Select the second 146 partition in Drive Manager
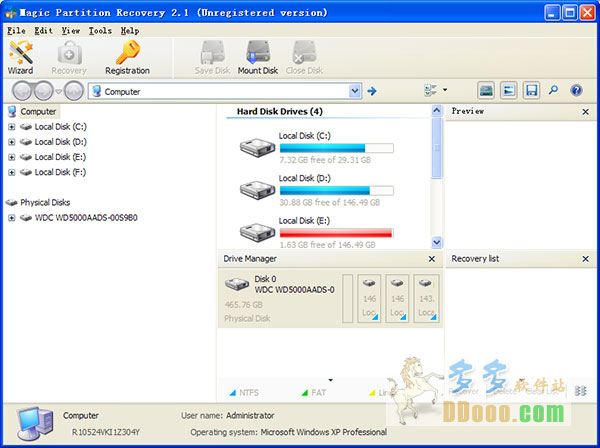The image size is (600, 448). coord(397,298)
